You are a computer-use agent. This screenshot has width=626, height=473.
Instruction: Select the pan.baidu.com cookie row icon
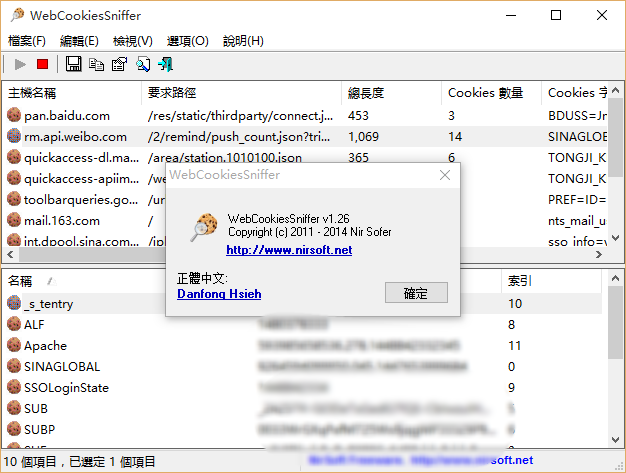[14, 115]
